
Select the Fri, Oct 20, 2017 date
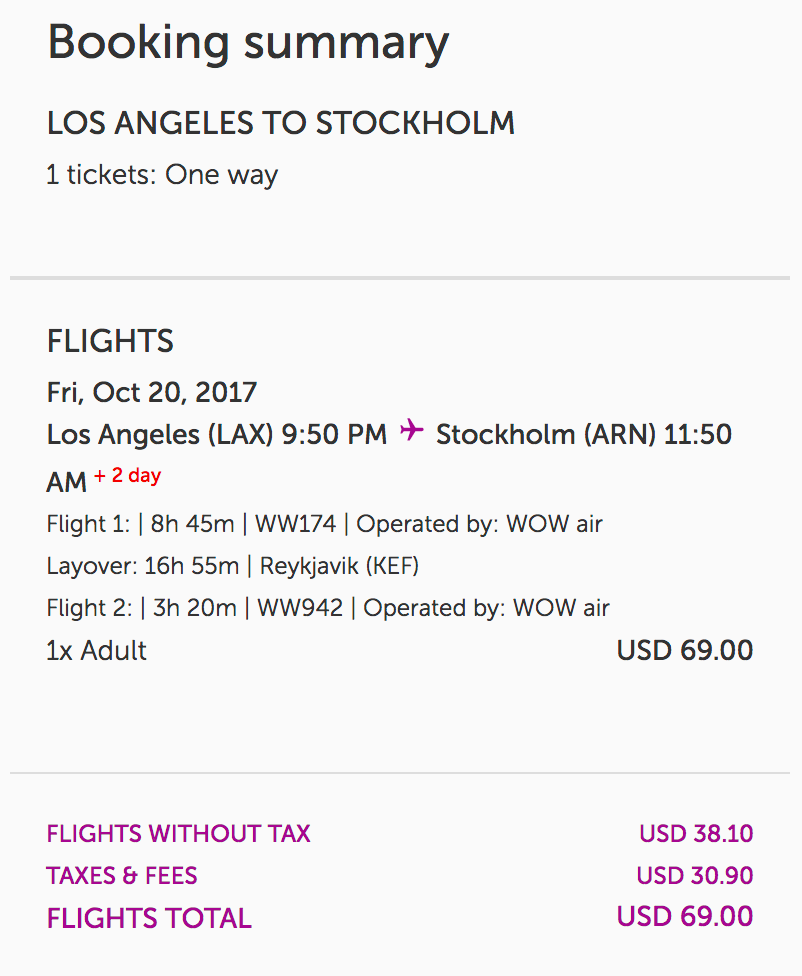(152, 391)
